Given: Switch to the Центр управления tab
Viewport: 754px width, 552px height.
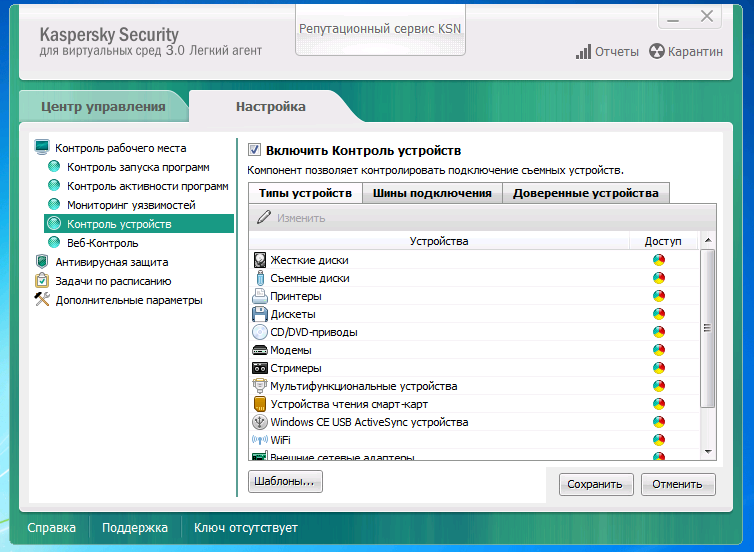Looking at the screenshot, I should pos(103,106).
